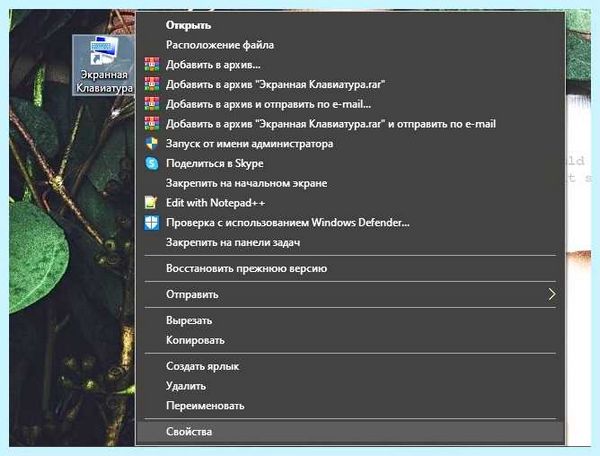This screenshot has height=456, width=600.
Task: Select Закрепить на начальном экране
Action: (x=350, y=183)
